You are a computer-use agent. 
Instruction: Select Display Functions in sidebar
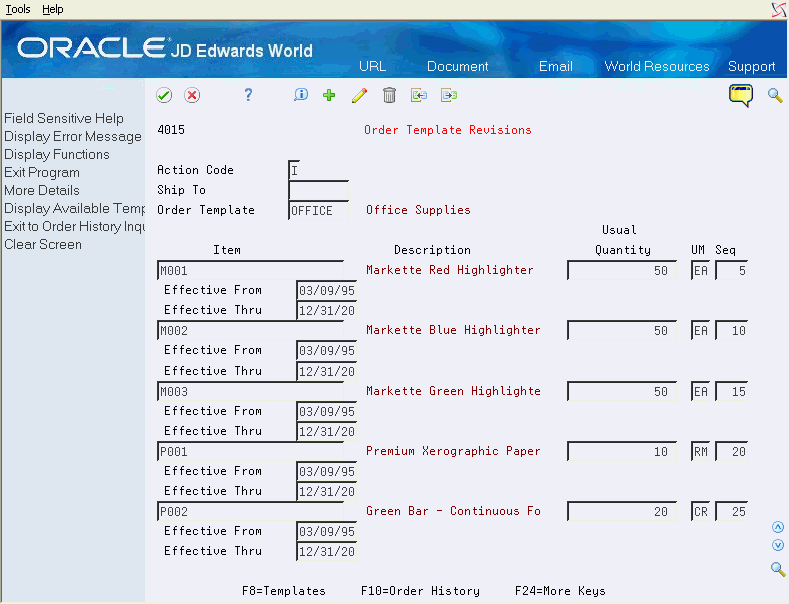tap(57, 155)
